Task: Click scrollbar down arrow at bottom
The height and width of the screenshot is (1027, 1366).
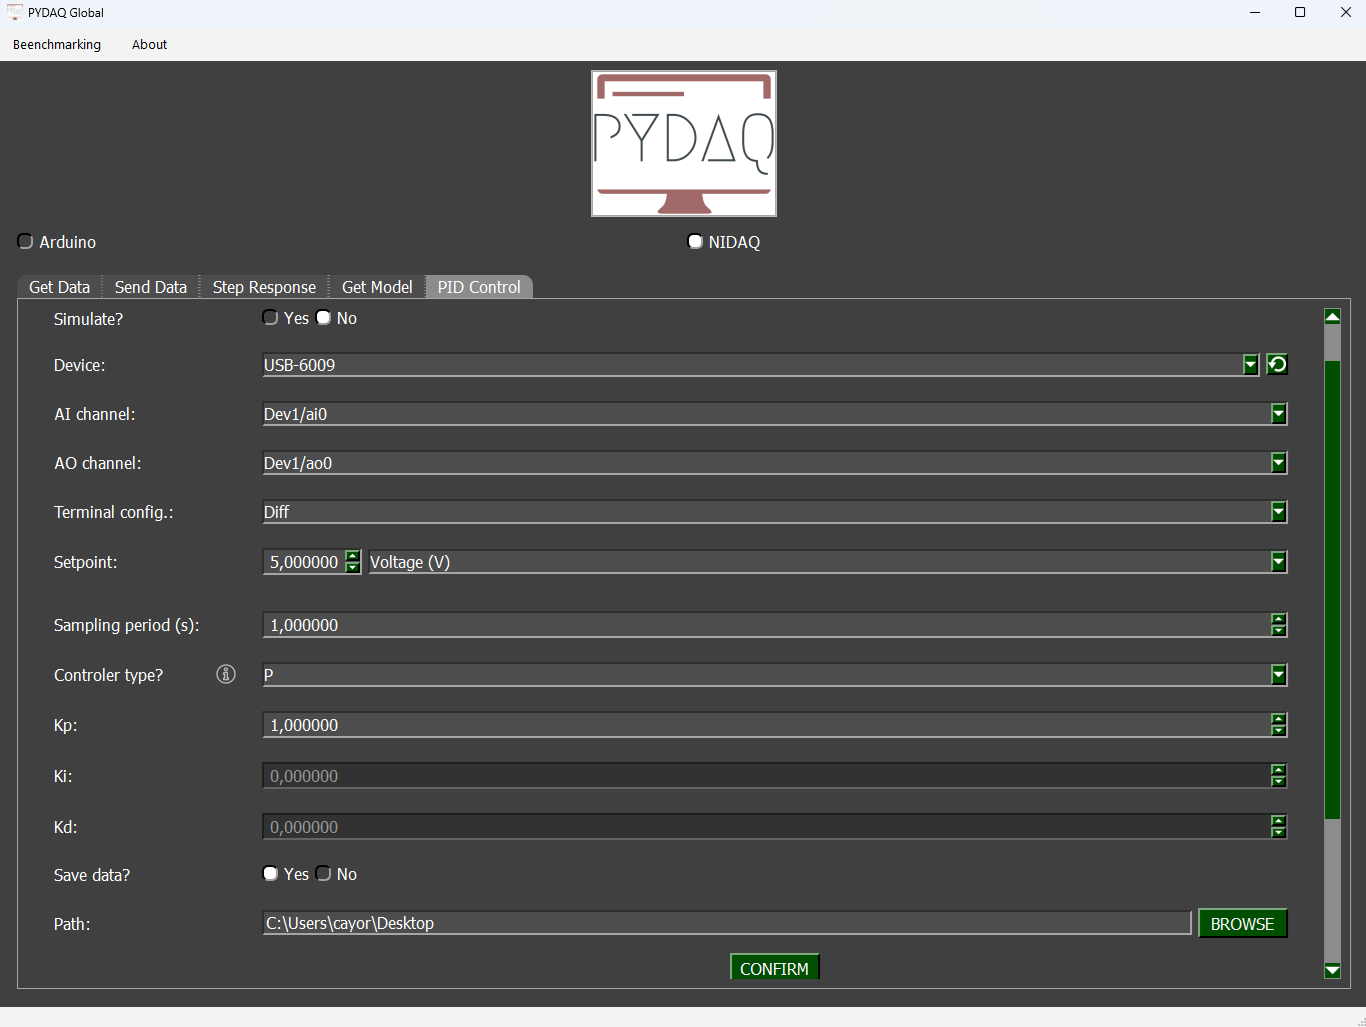Action: [1332, 970]
